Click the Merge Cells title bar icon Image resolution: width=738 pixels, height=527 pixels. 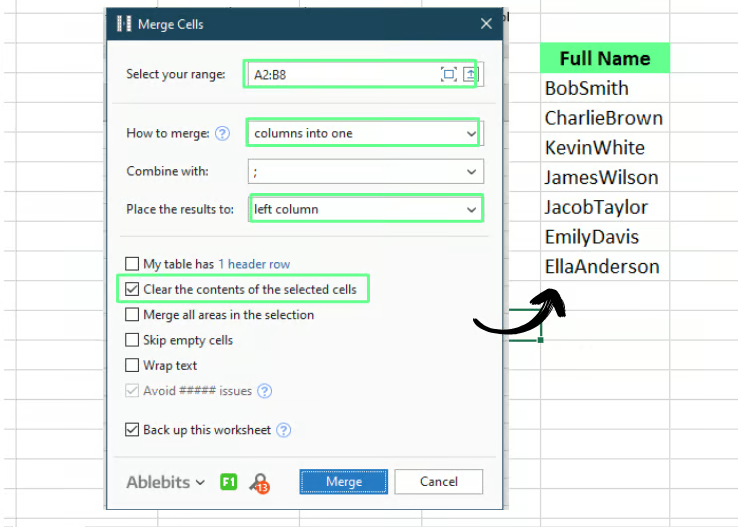pyautogui.click(x=124, y=23)
